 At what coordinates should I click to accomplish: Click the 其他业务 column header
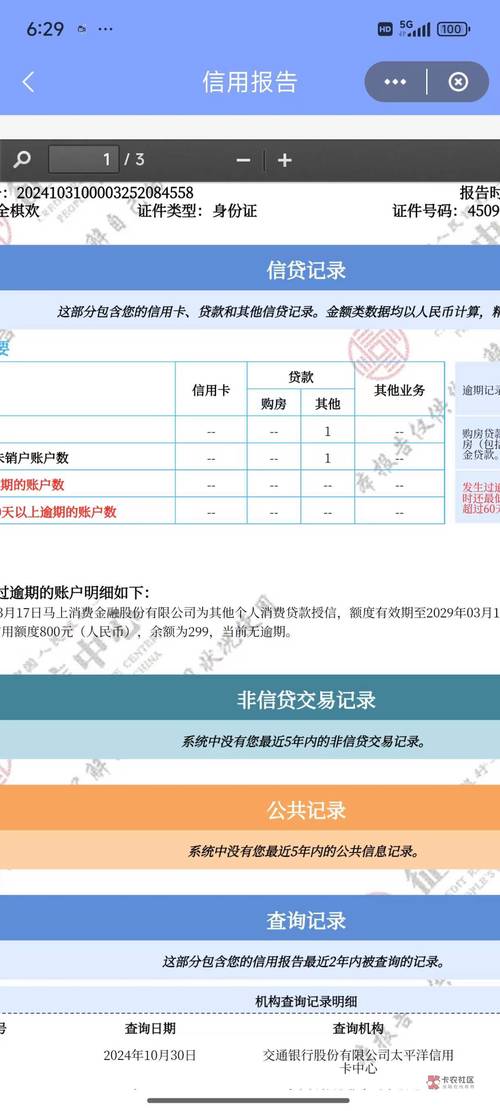pos(399,390)
